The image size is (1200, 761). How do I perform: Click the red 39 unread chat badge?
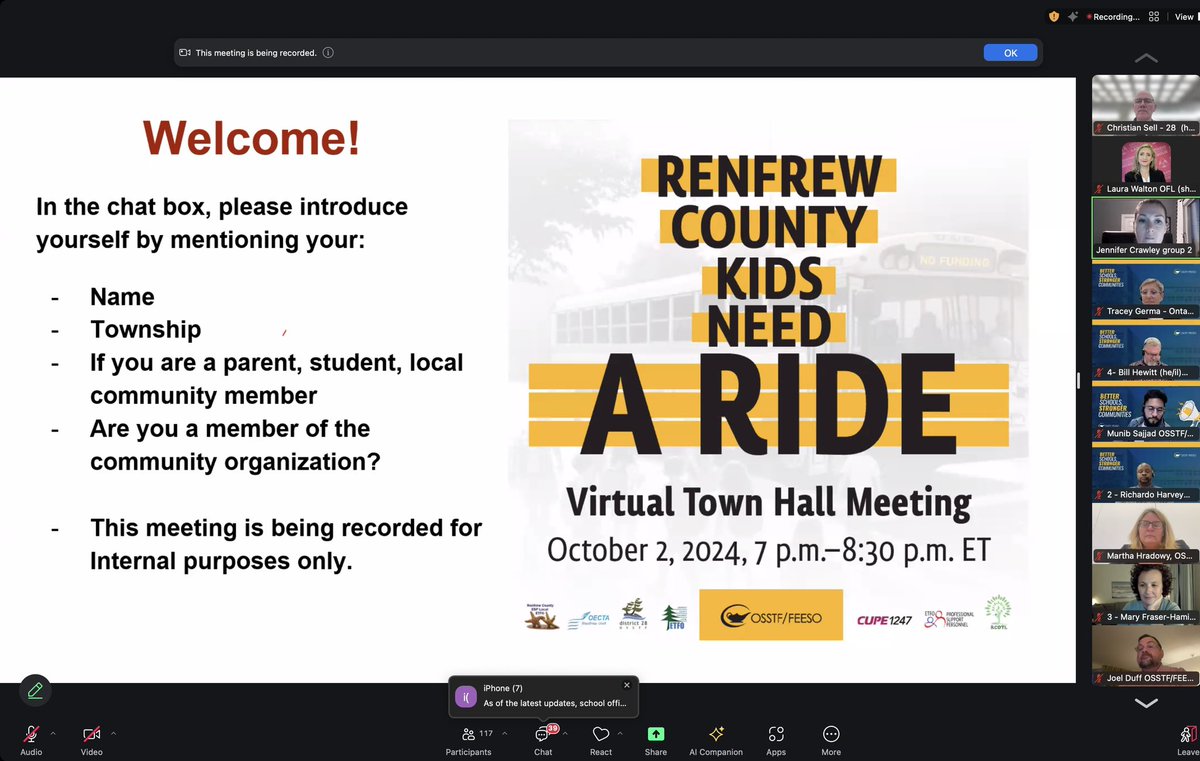pyautogui.click(x=552, y=729)
